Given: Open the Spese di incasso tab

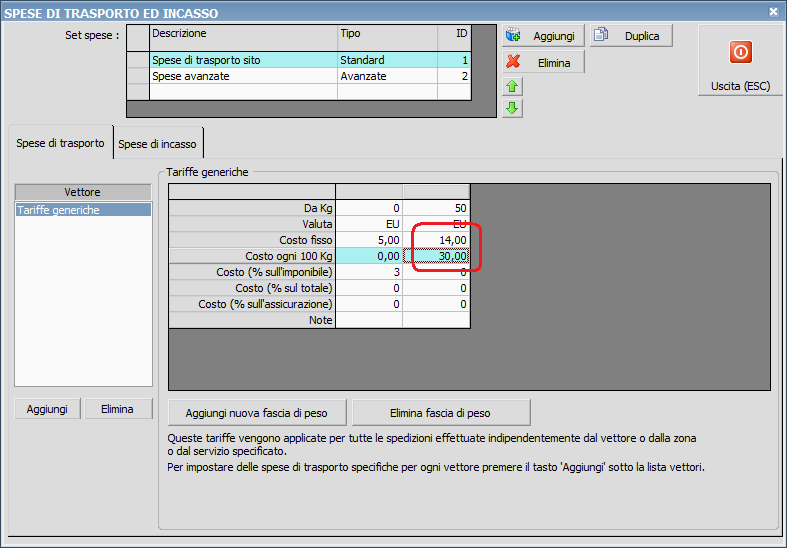Looking at the screenshot, I should [x=158, y=144].
